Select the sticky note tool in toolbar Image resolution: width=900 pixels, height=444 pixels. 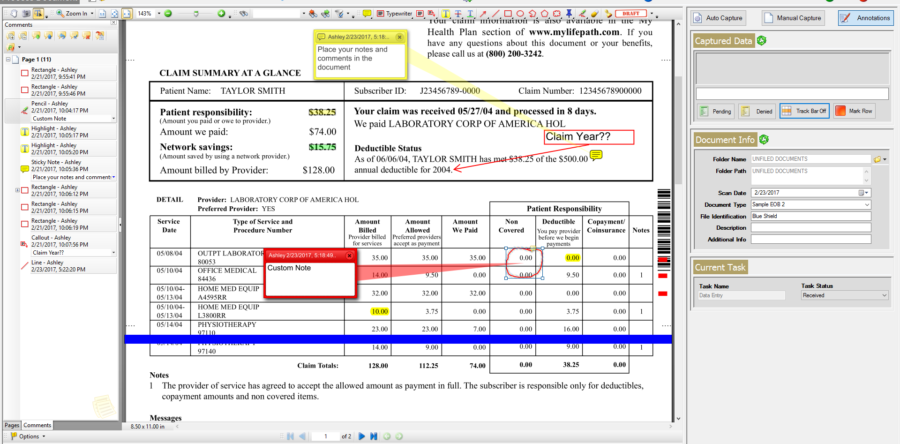[367, 14]
